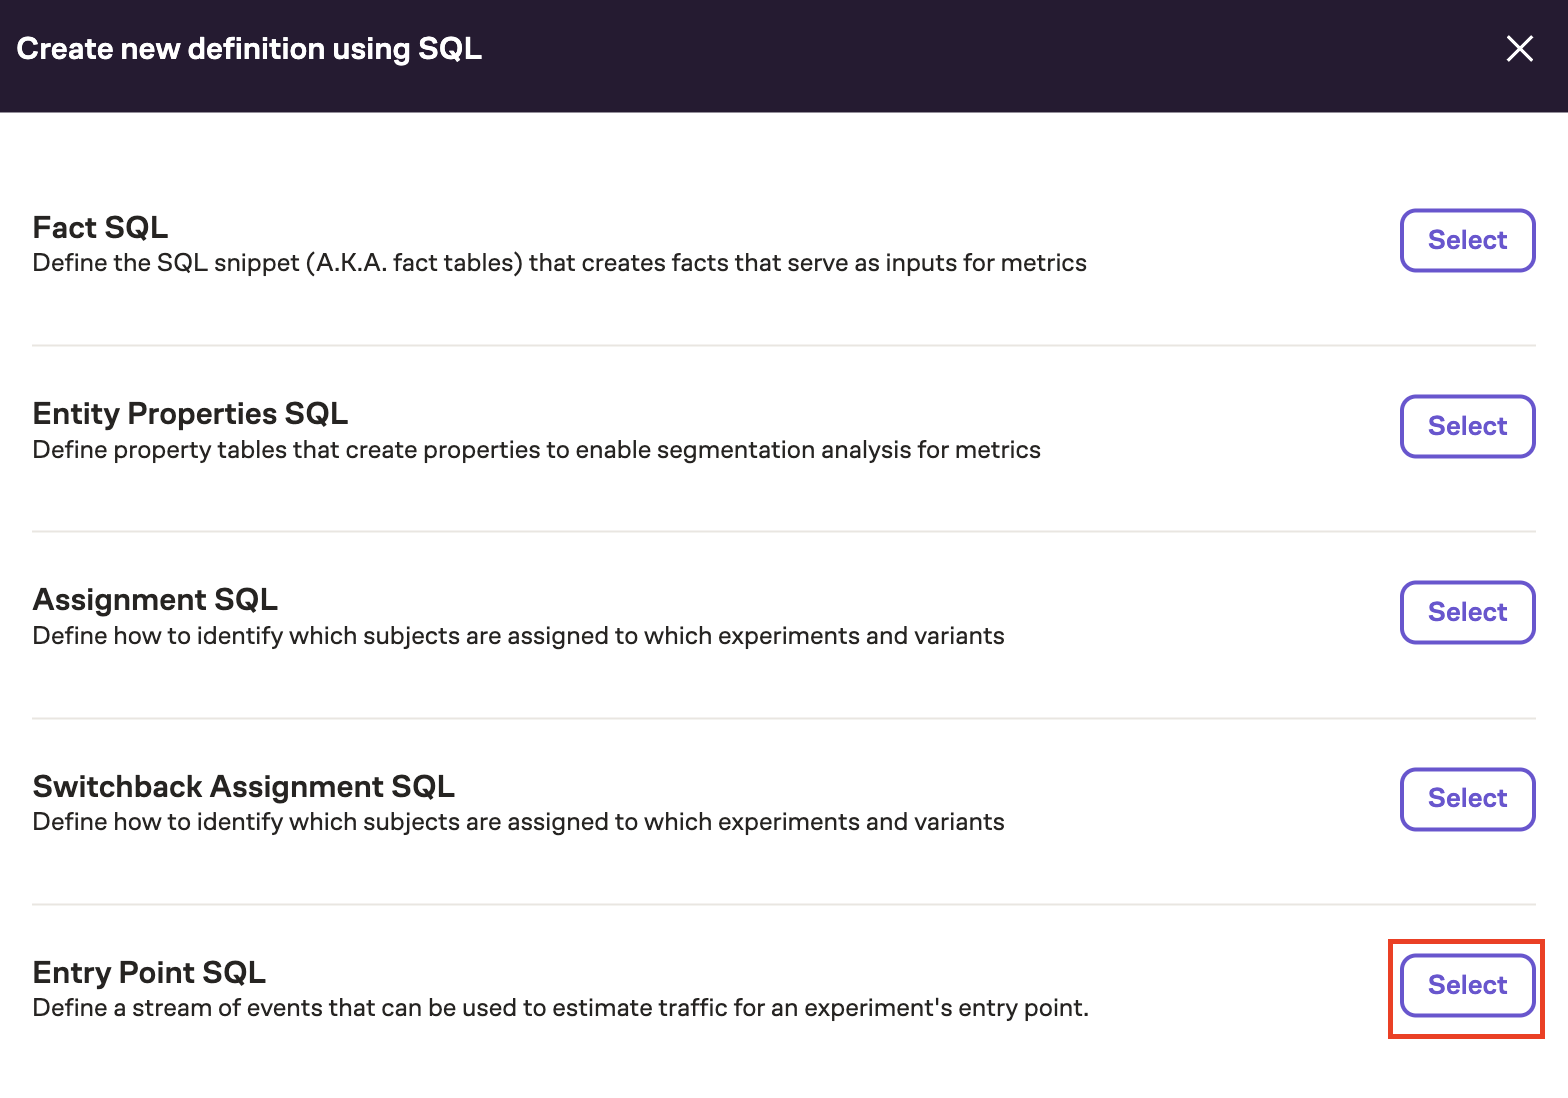The height and width of the screenshot is (1098, 1568).
Task: Click the Entry Point SQL heading
Action: pyautogui.click(x=149, y=972)
